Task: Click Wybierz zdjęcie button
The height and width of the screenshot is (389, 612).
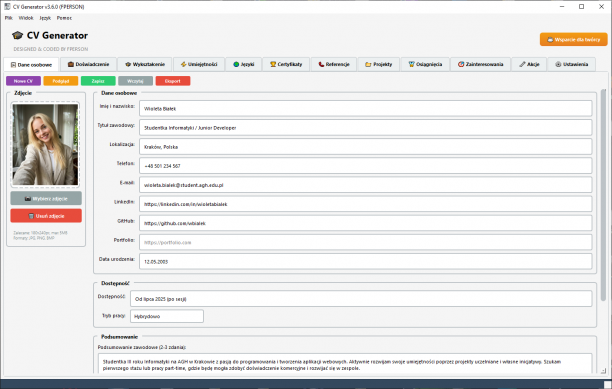Action: 46,199
